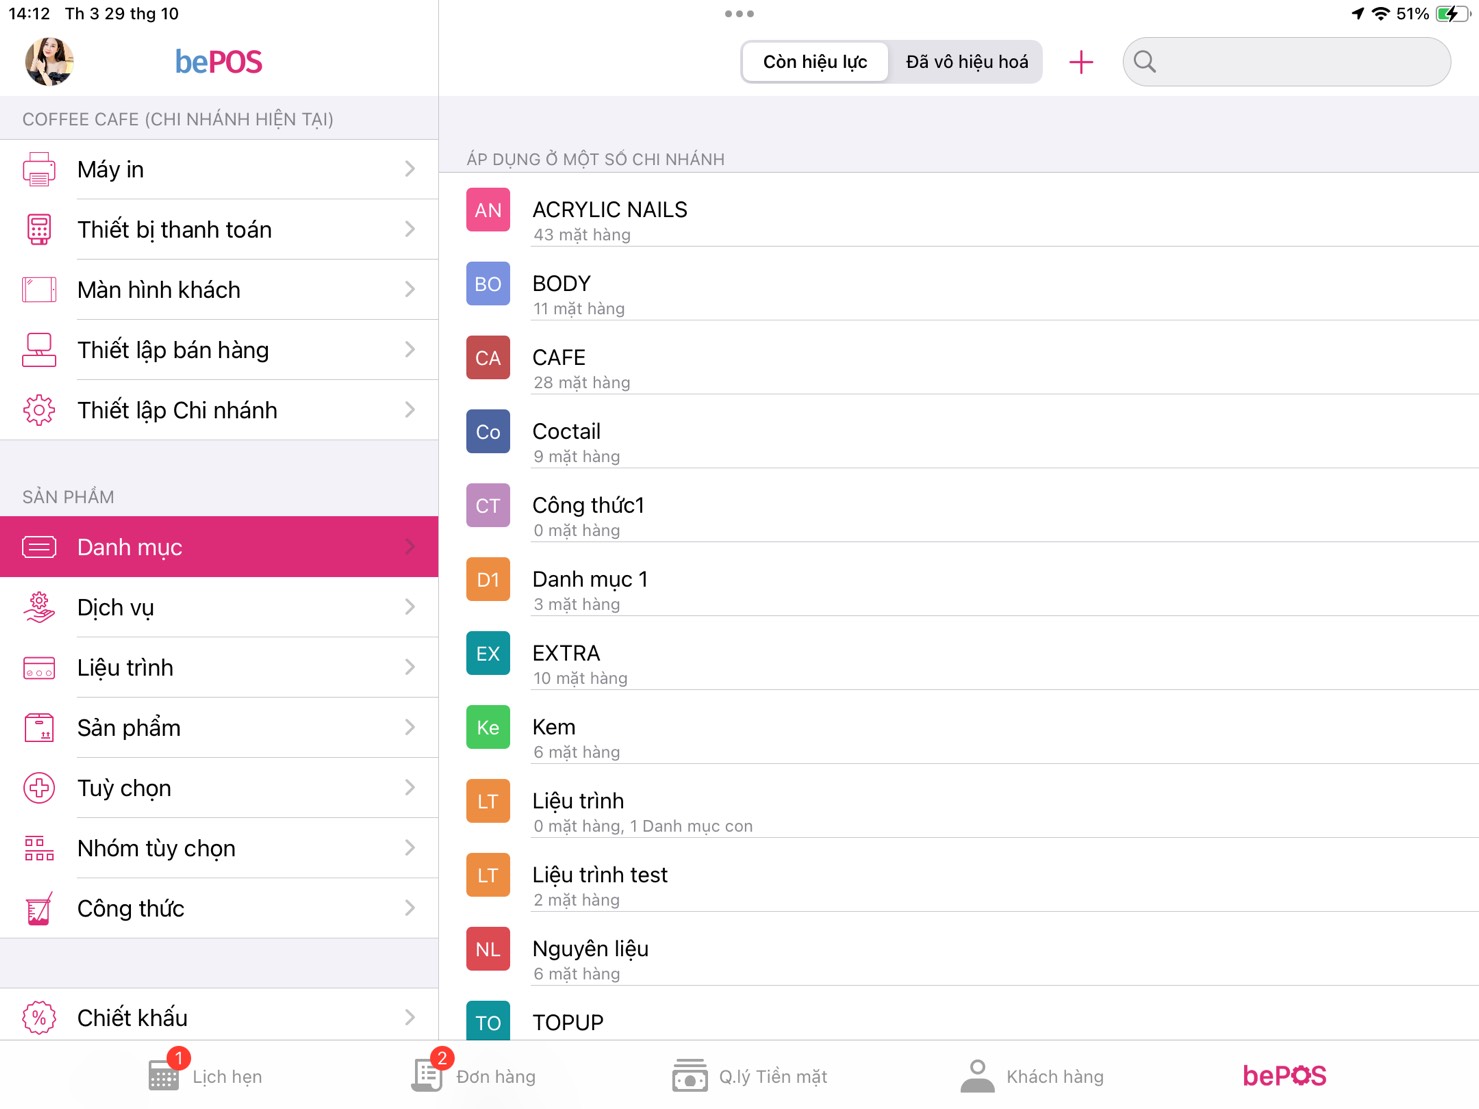Tap the Máy in printer icon
Screen dimensions: 1479x1109
coord(39,169)
